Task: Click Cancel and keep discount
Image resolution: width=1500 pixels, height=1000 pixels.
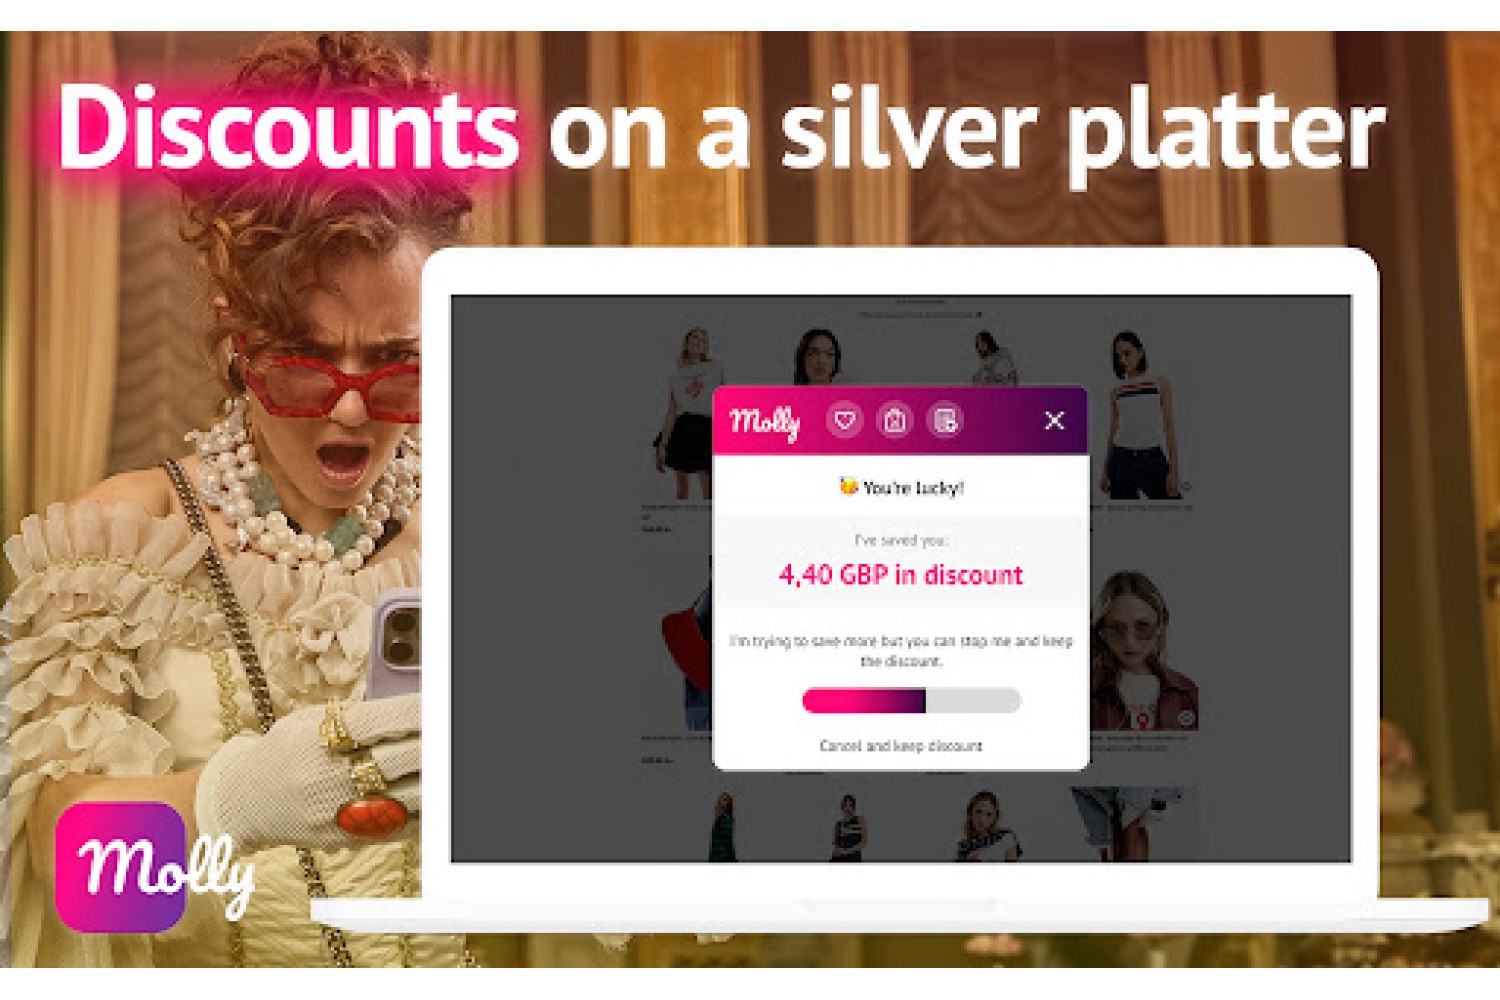Action: [901, 746]
